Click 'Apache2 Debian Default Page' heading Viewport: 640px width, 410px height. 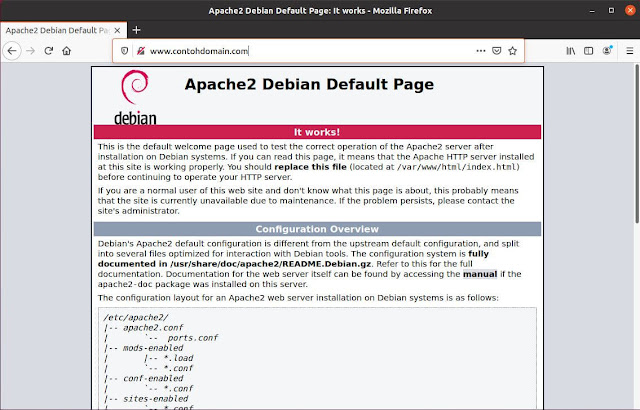point(309,84)
